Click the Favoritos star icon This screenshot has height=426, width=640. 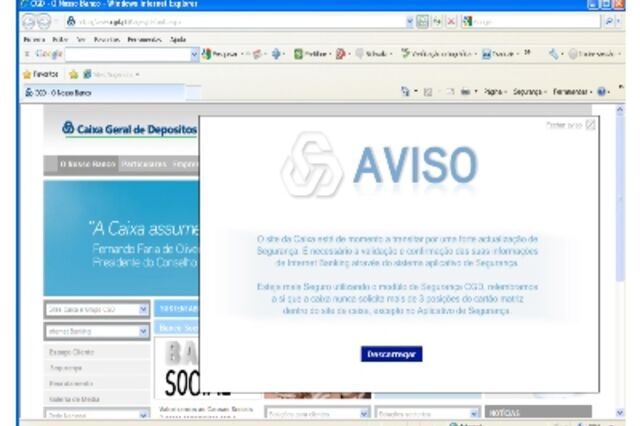point(27,74)
